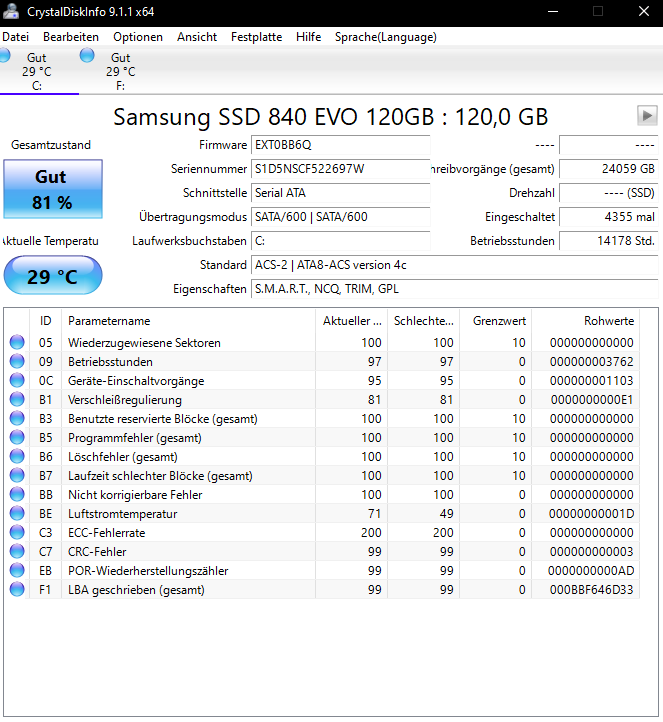Select the Verschleißregulierung parameter name
Screen dimensions: 663x722
125,400
